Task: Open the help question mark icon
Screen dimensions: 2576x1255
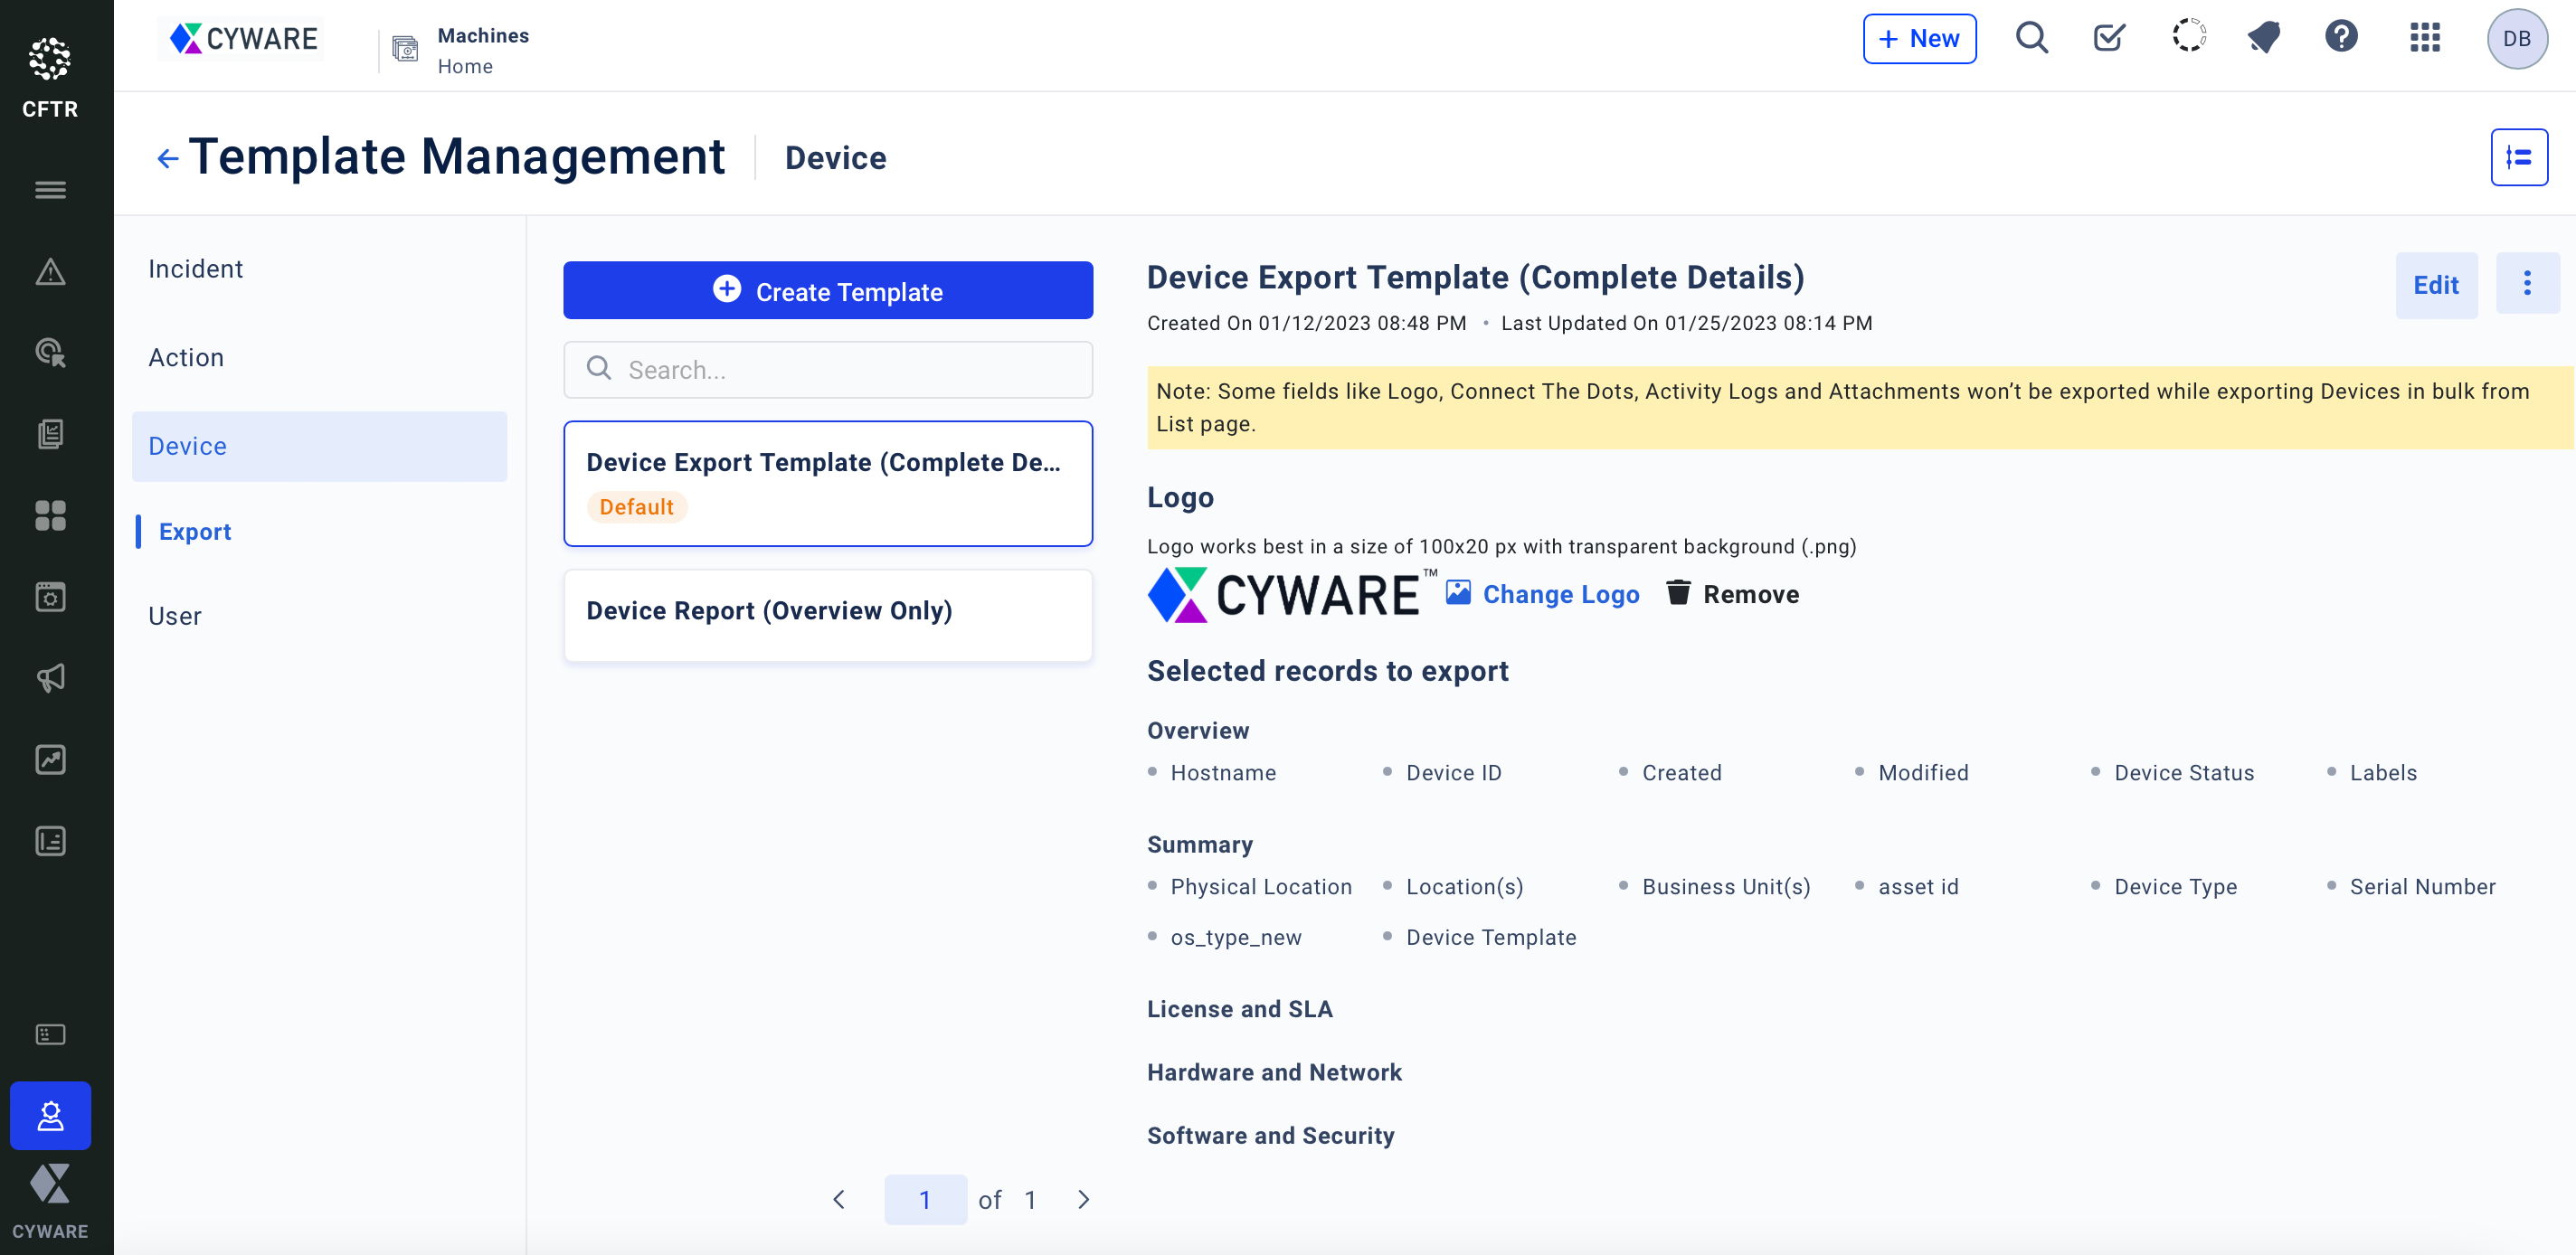Action: click(x=2340, y=38)
